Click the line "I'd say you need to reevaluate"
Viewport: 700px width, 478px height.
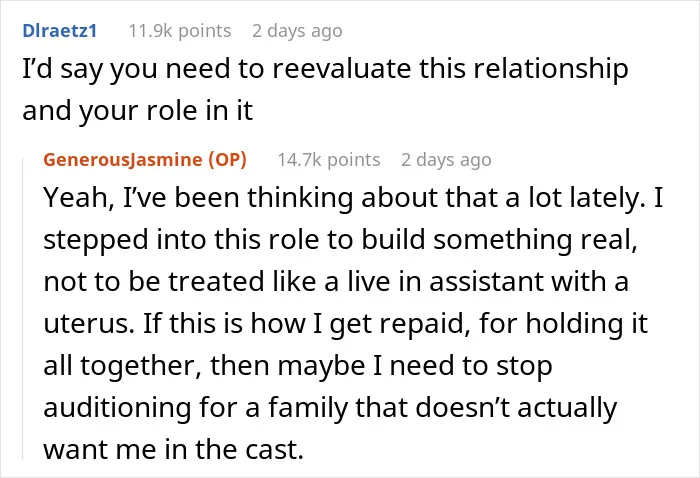(325, 69)
